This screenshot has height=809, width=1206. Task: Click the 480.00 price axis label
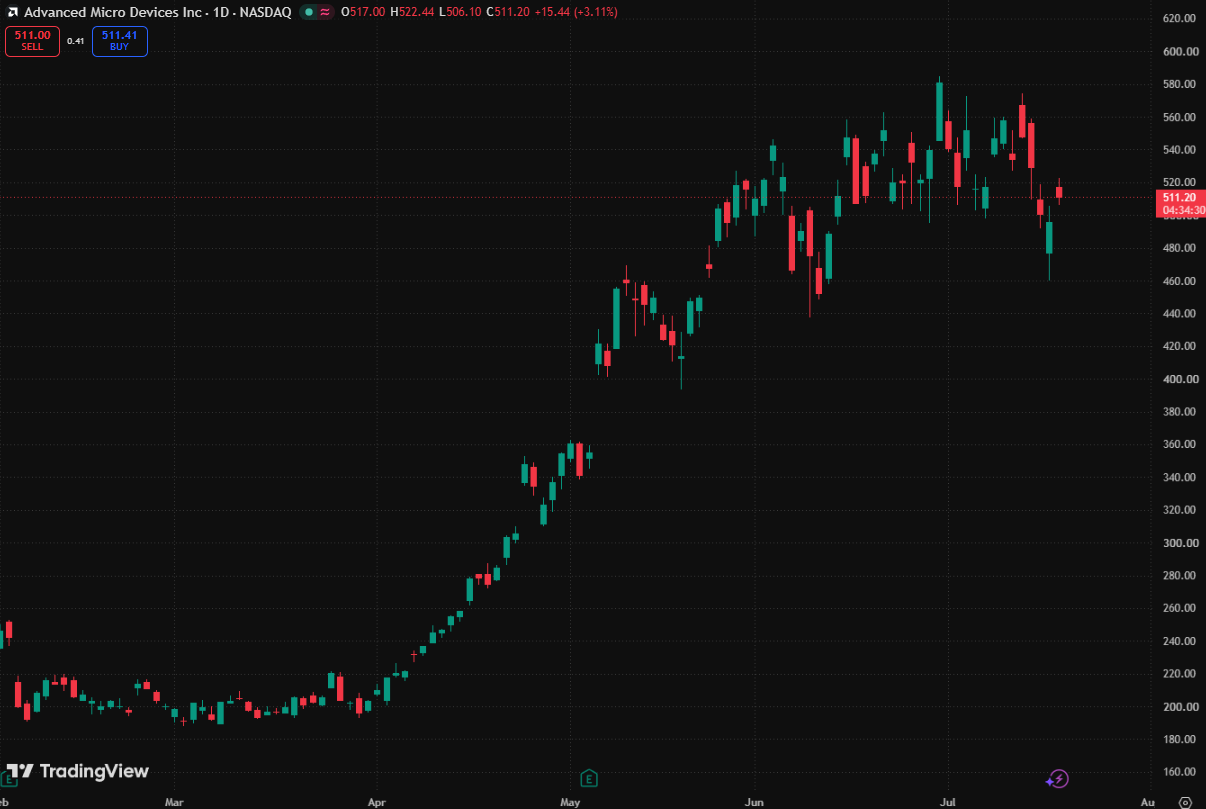(1181, 248)
